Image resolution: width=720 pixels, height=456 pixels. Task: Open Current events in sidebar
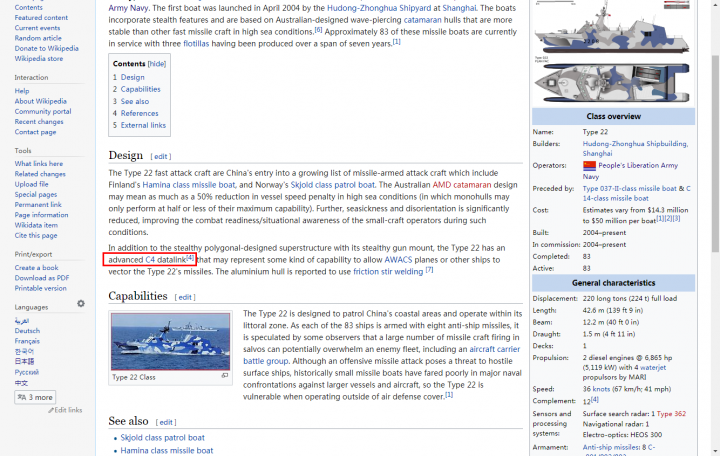coord(37,28)
